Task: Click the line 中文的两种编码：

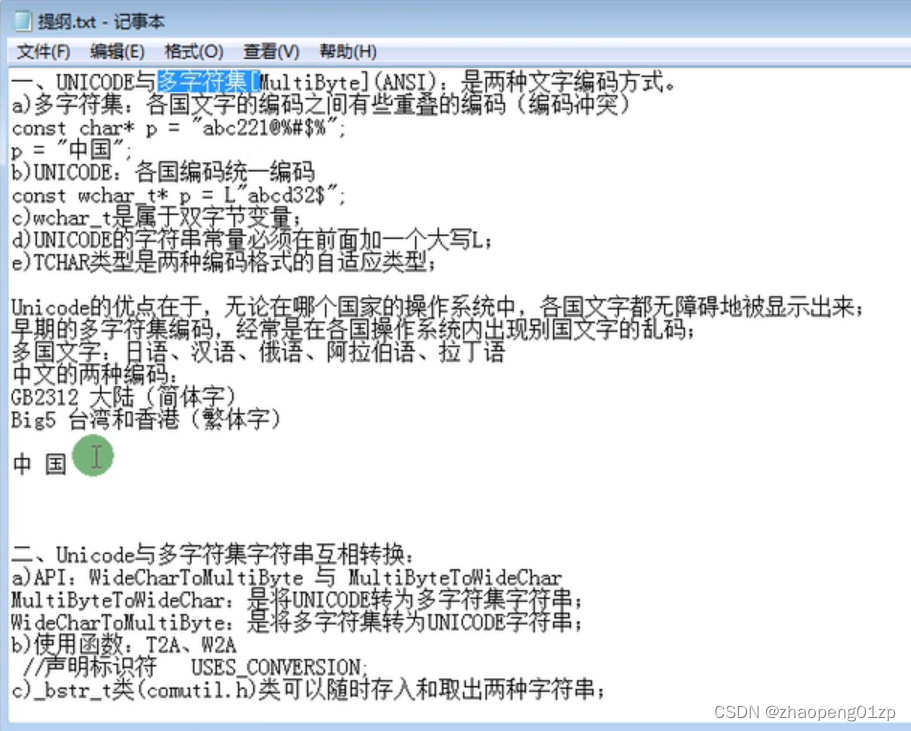Action: (x=95, y=374)
